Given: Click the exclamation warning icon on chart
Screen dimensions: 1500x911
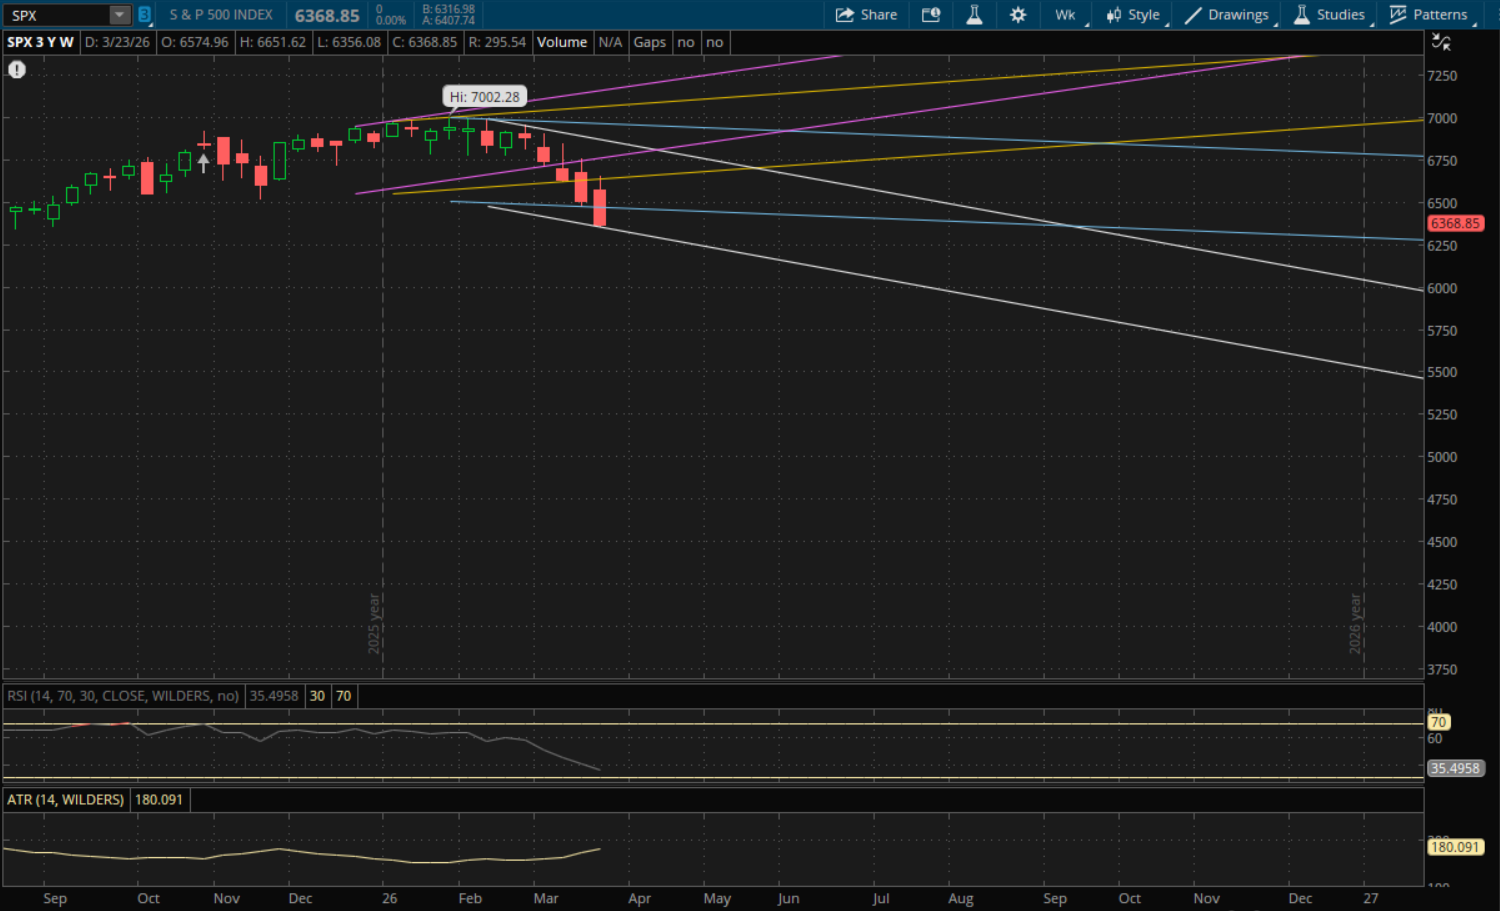Looking at the screenshot, I should pyautogui.click(x=17, y=69).
